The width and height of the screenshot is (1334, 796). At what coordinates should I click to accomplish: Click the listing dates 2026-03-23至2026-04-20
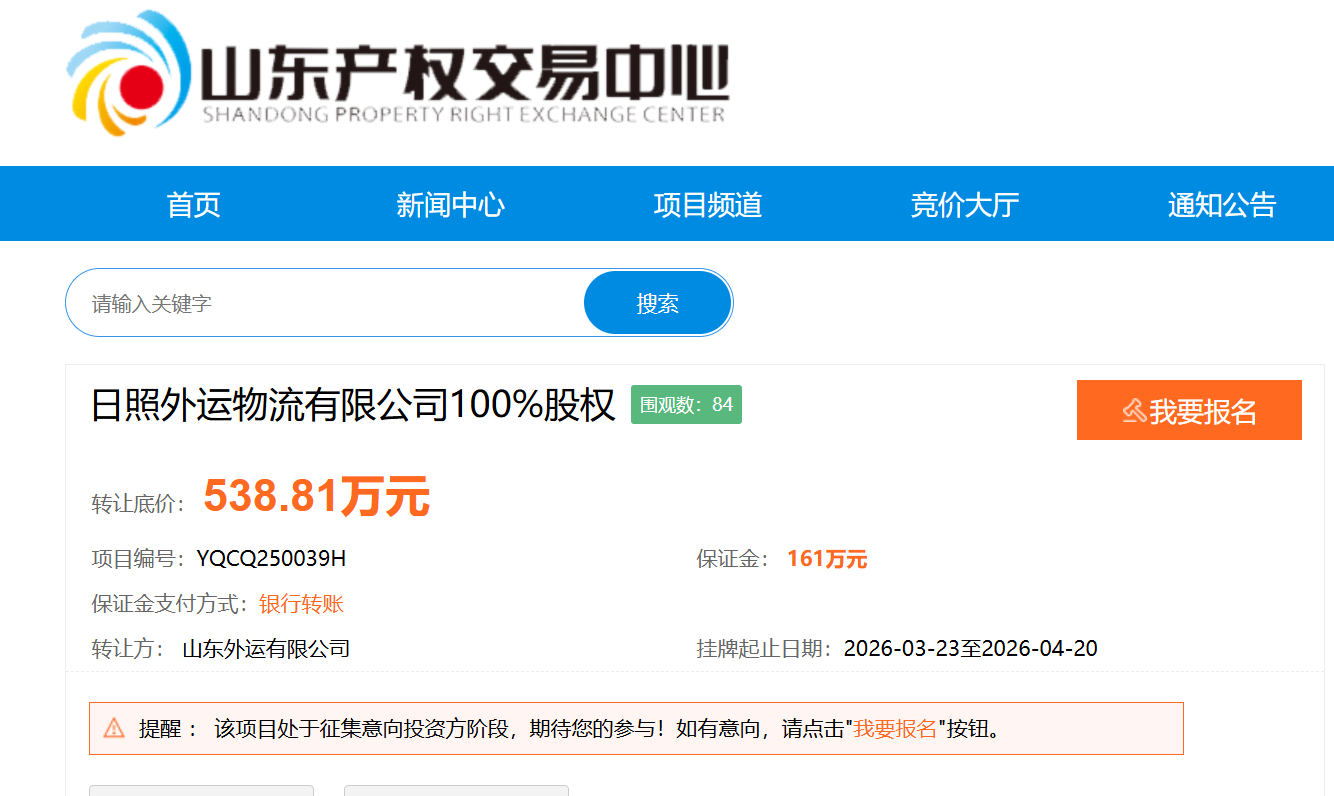pos(970,648)
